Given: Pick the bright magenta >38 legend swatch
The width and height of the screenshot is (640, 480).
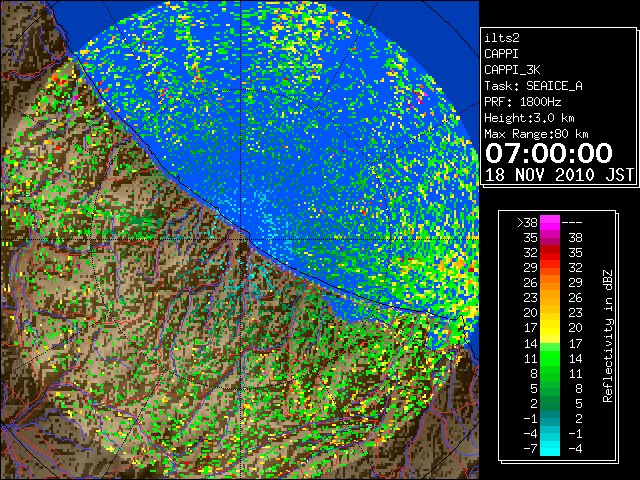Looking at the screenshot, I should [550, 222].
